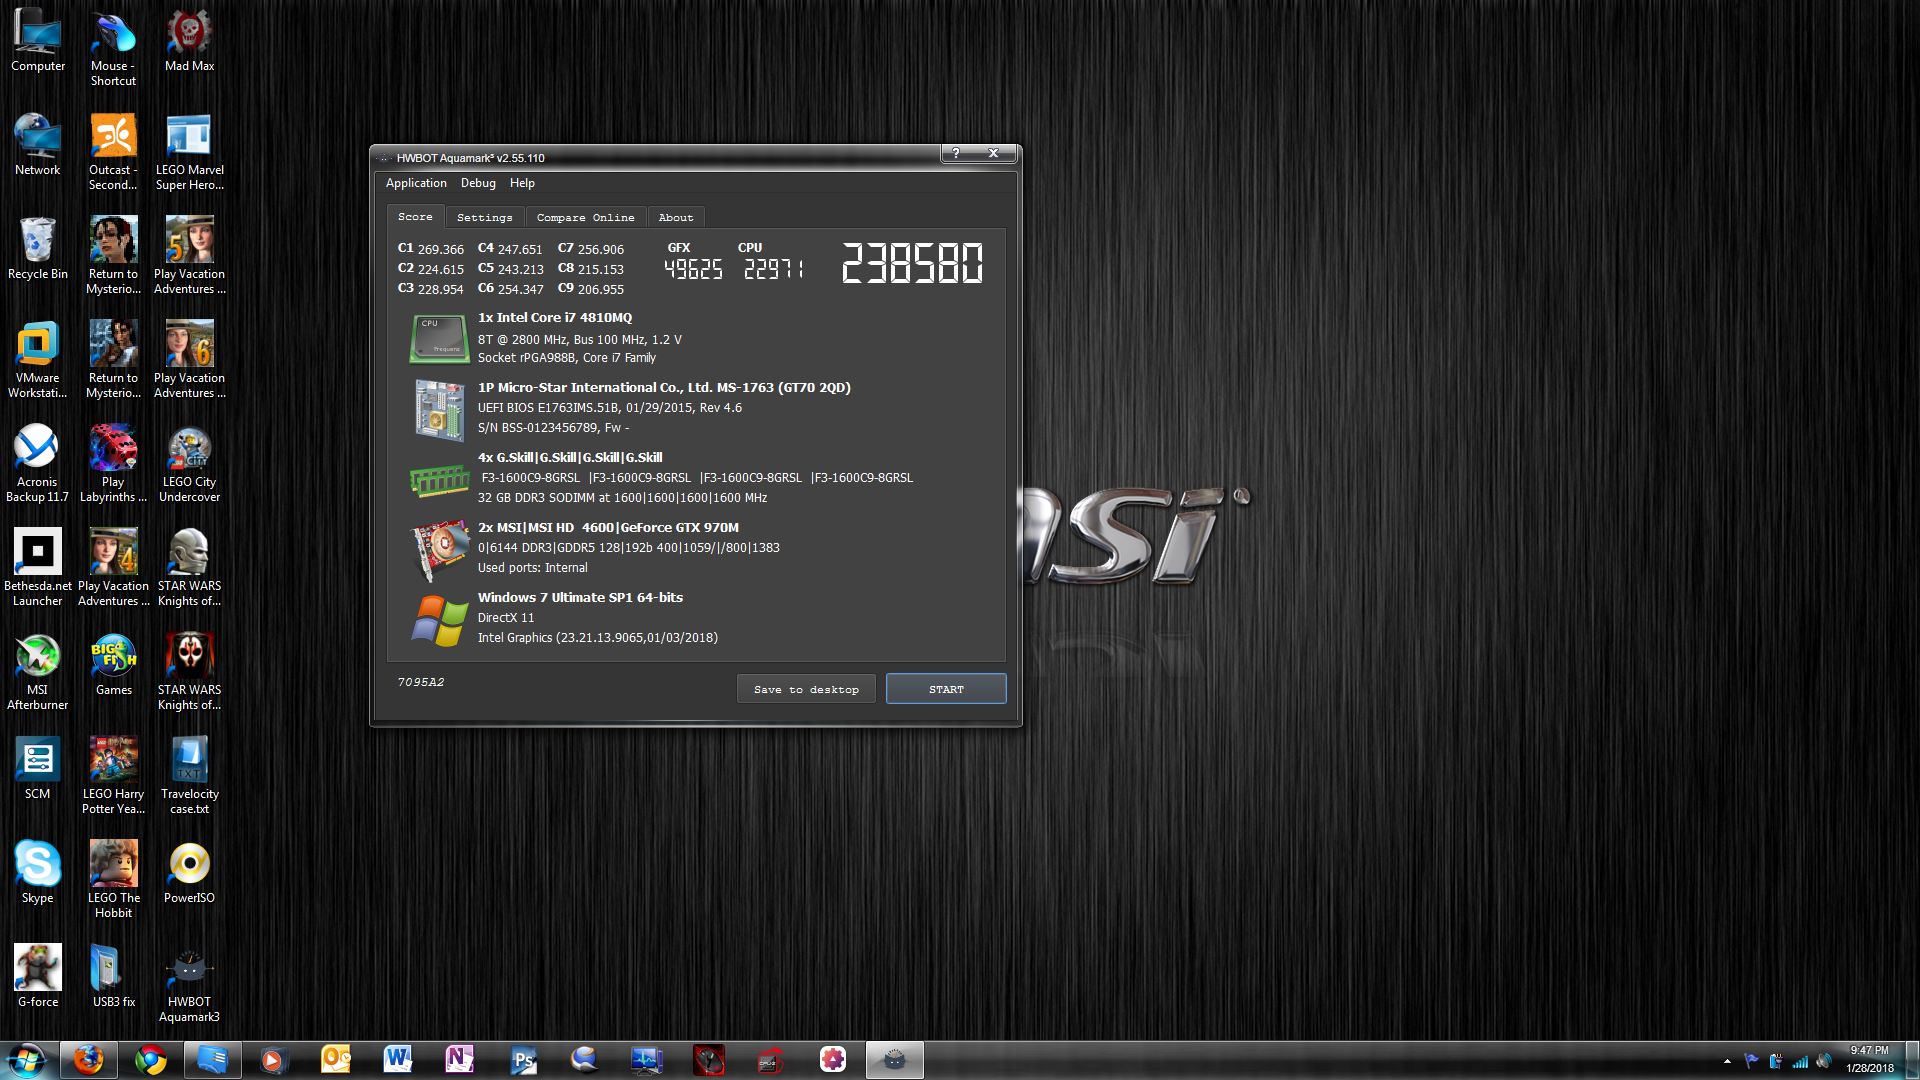Open Outlook from the taskbar
The width and height of the screenshot is (1920, 1080).
coord(336,1059)
